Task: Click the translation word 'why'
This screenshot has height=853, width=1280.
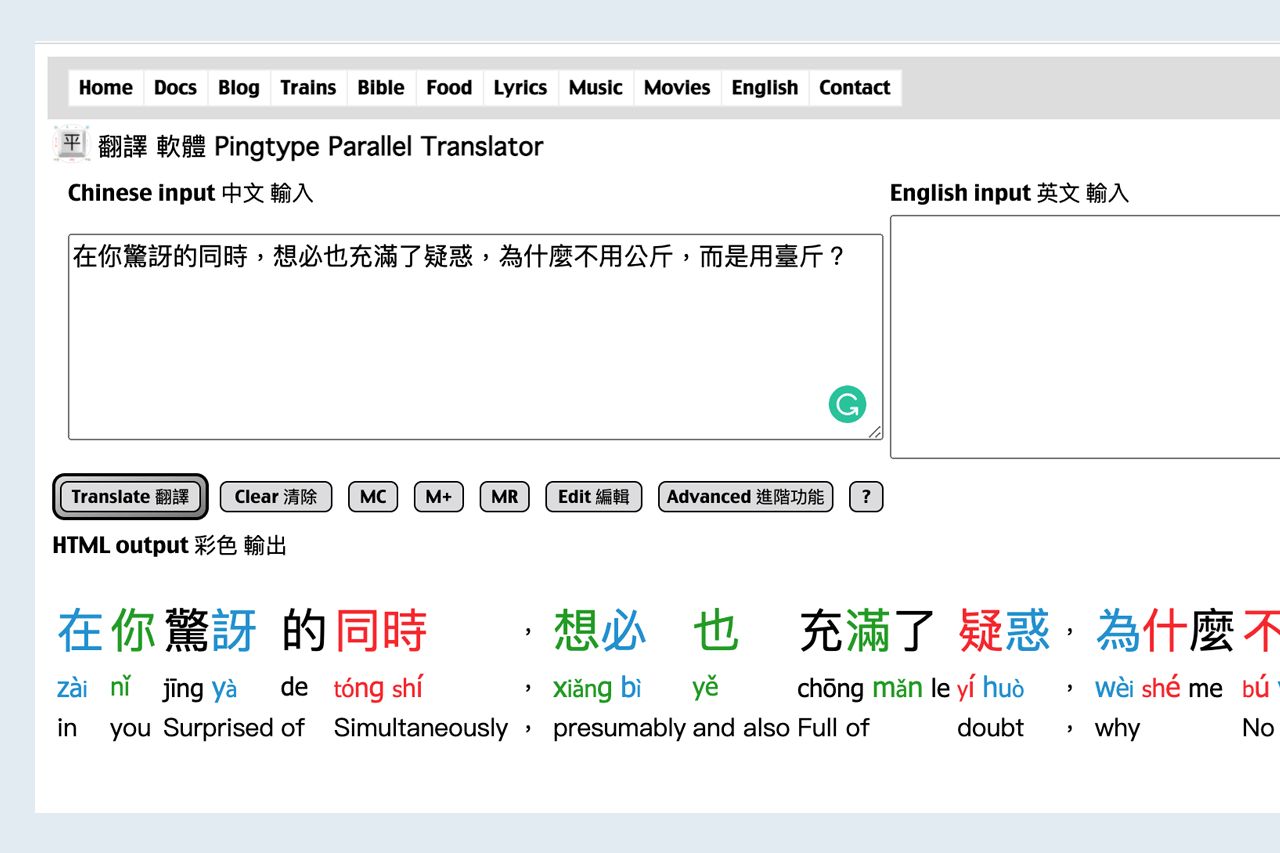Action: [1117, 728]
